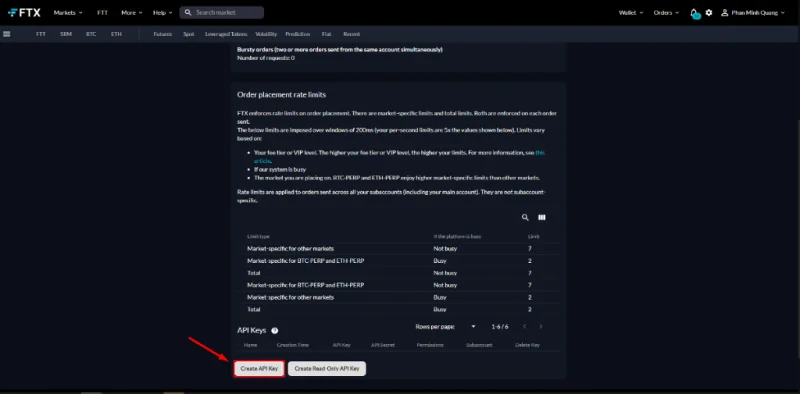Expand the Help dropdown menu

pos(163,13)
